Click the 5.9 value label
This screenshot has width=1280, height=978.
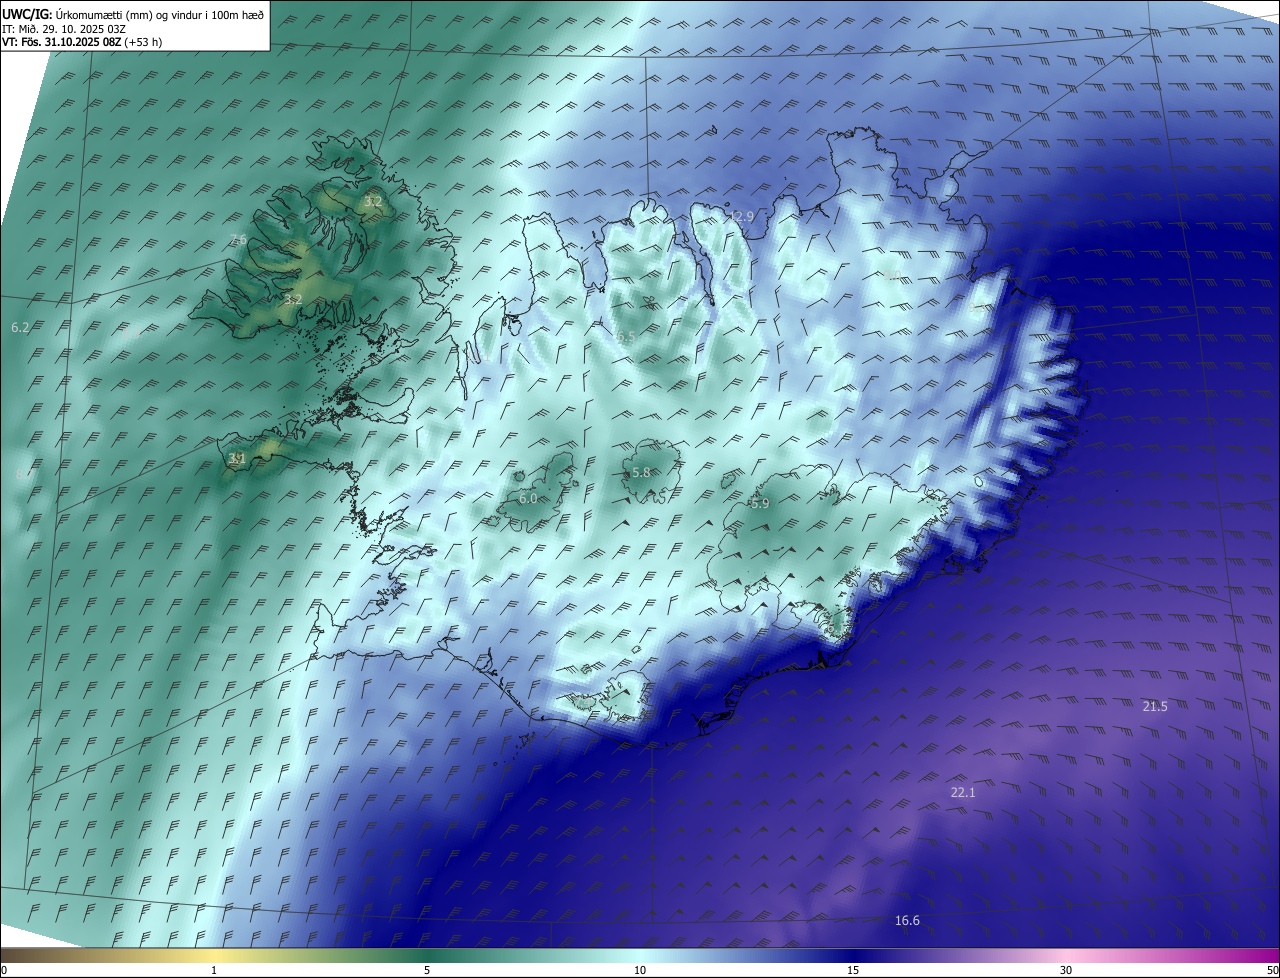pos(759,503)
